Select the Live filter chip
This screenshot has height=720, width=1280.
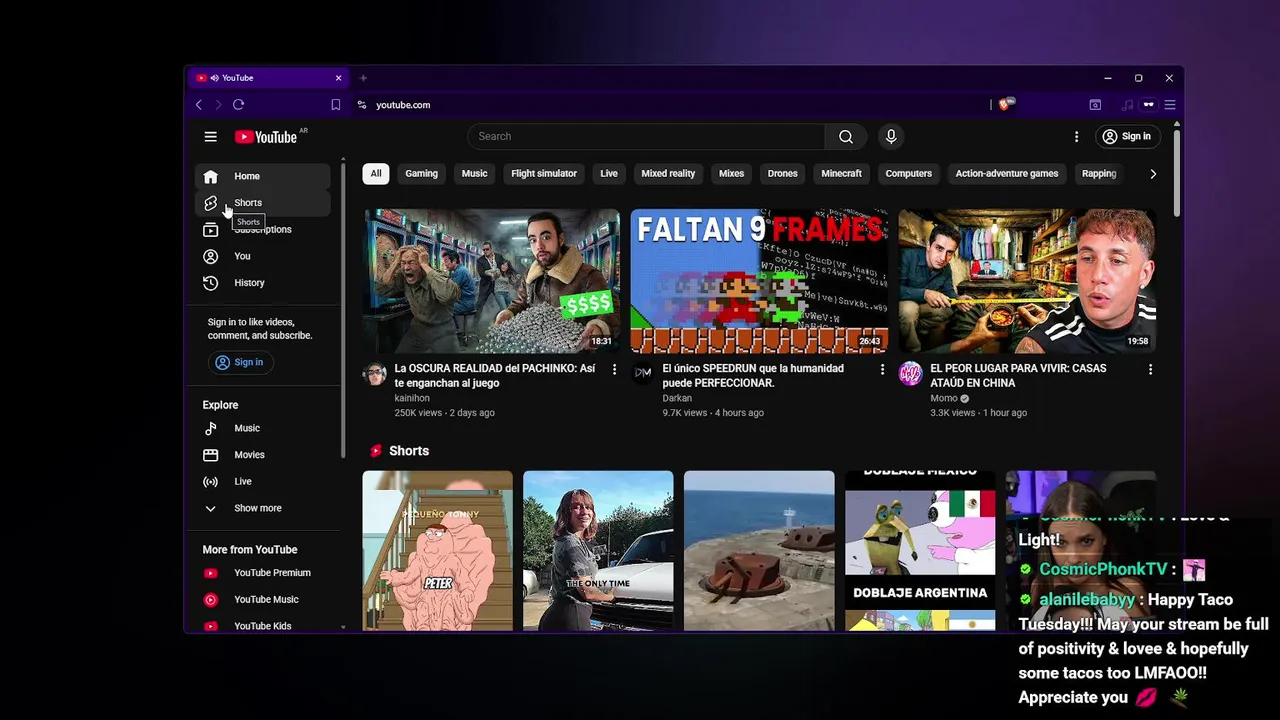609,174
